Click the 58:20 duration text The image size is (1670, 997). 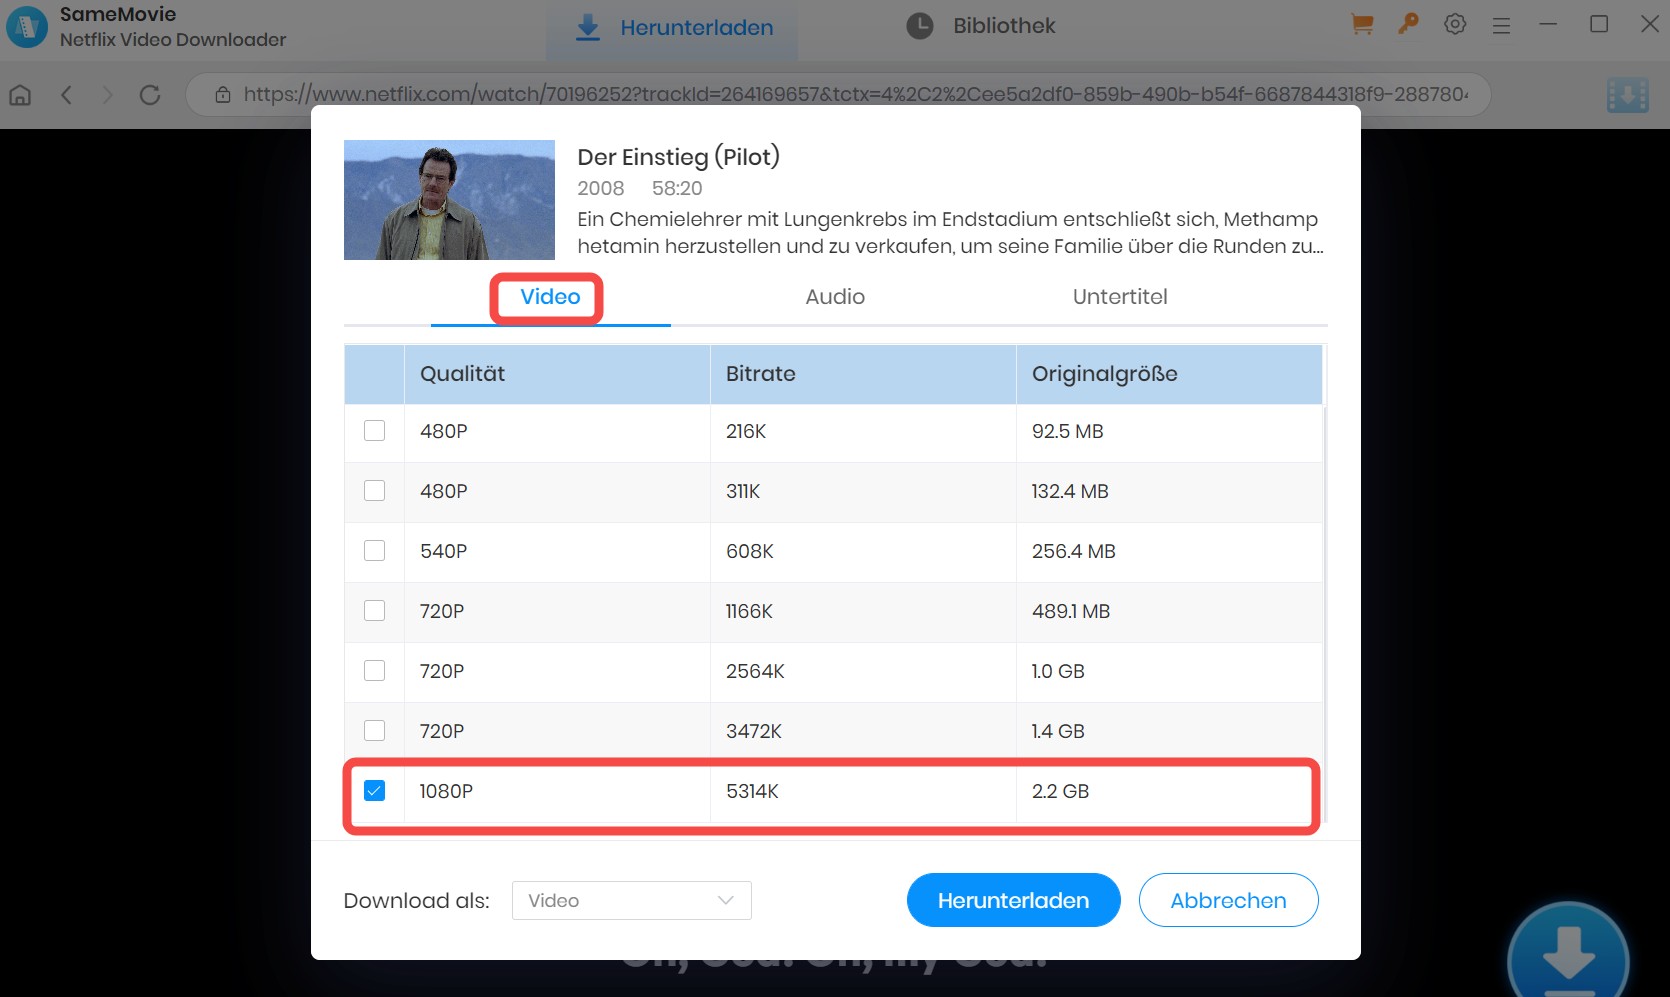pos(677,188)
